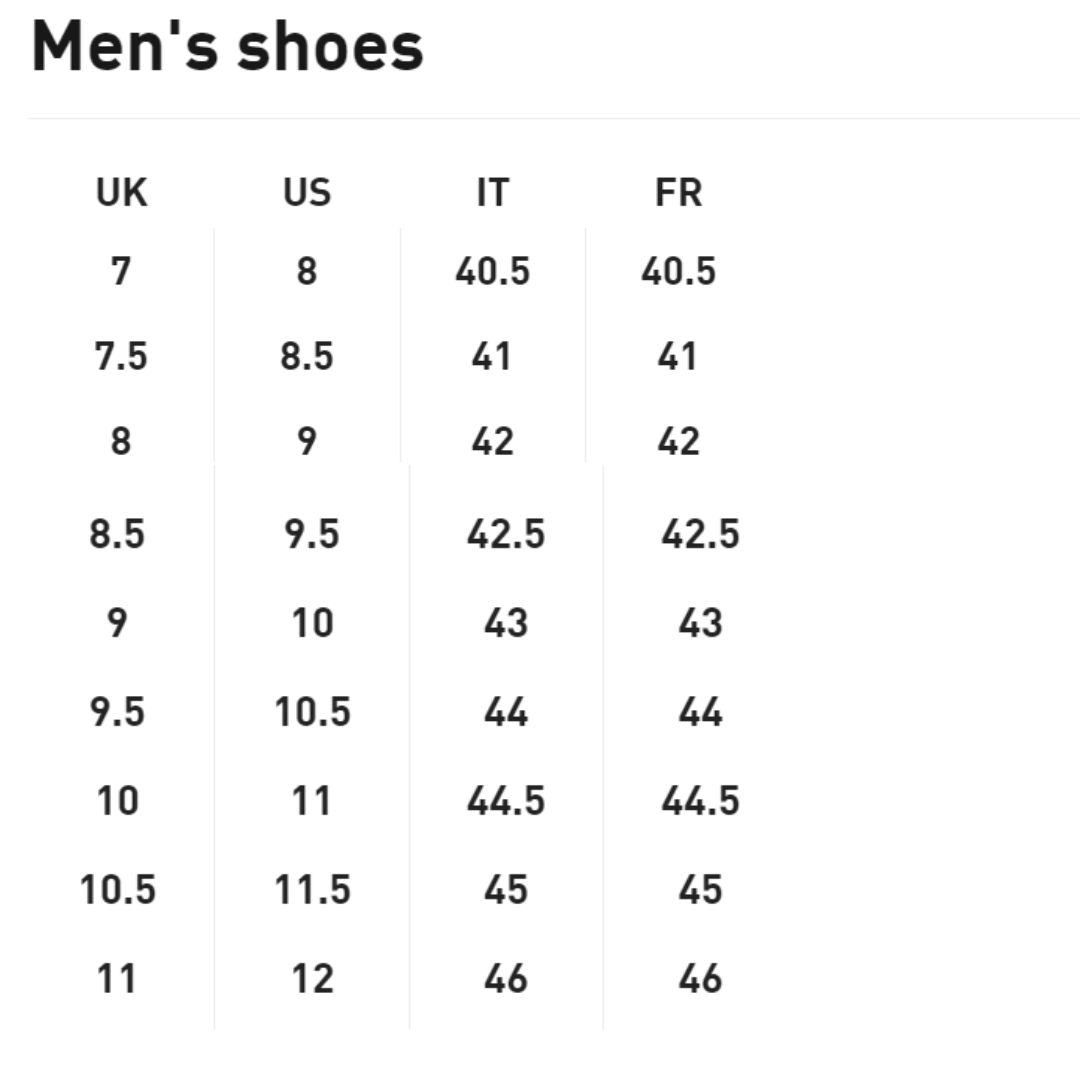Select IT size 44.5 cell
This screenshot has height=1080, width=1080.
pos(506,800)
